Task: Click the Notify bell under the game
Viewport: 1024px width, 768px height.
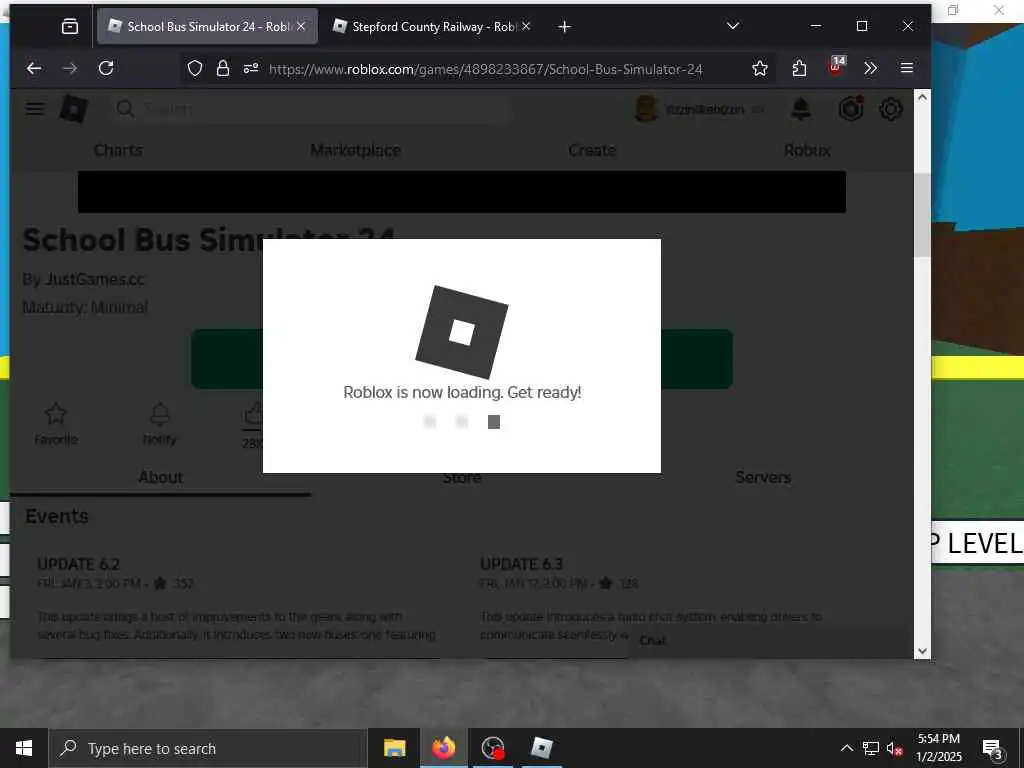Action: [x=160, y=423]
